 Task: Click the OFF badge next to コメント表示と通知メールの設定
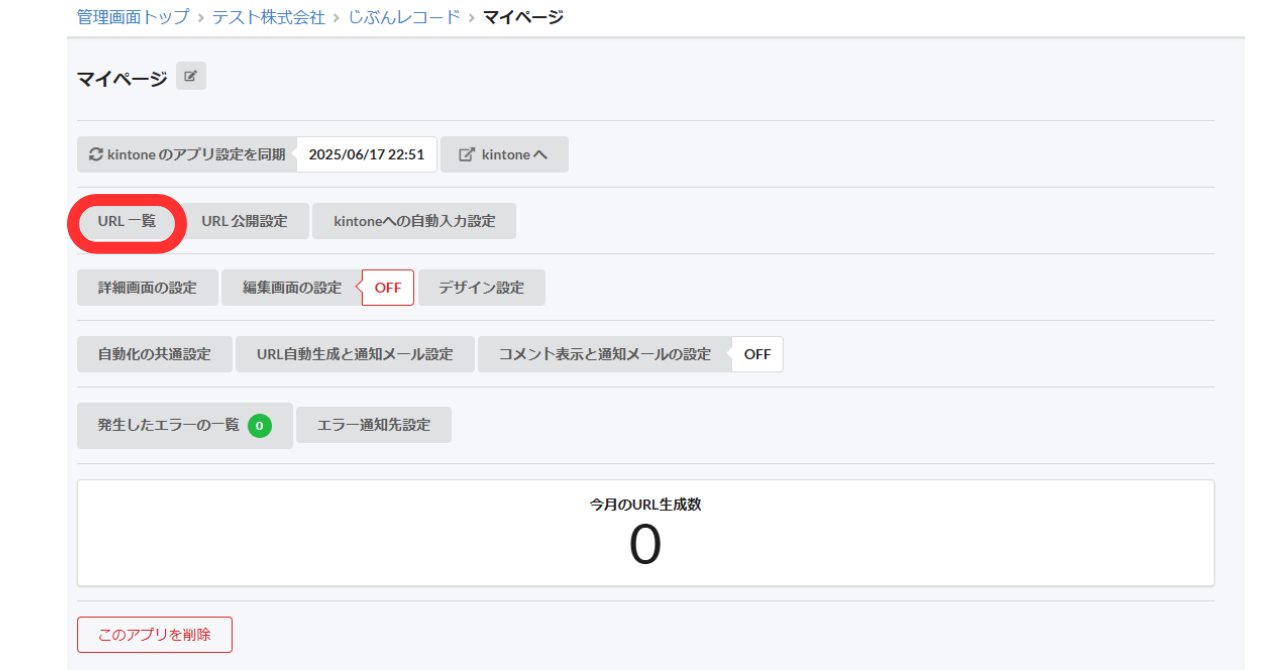pyautogui.click(x=757, y=354)
